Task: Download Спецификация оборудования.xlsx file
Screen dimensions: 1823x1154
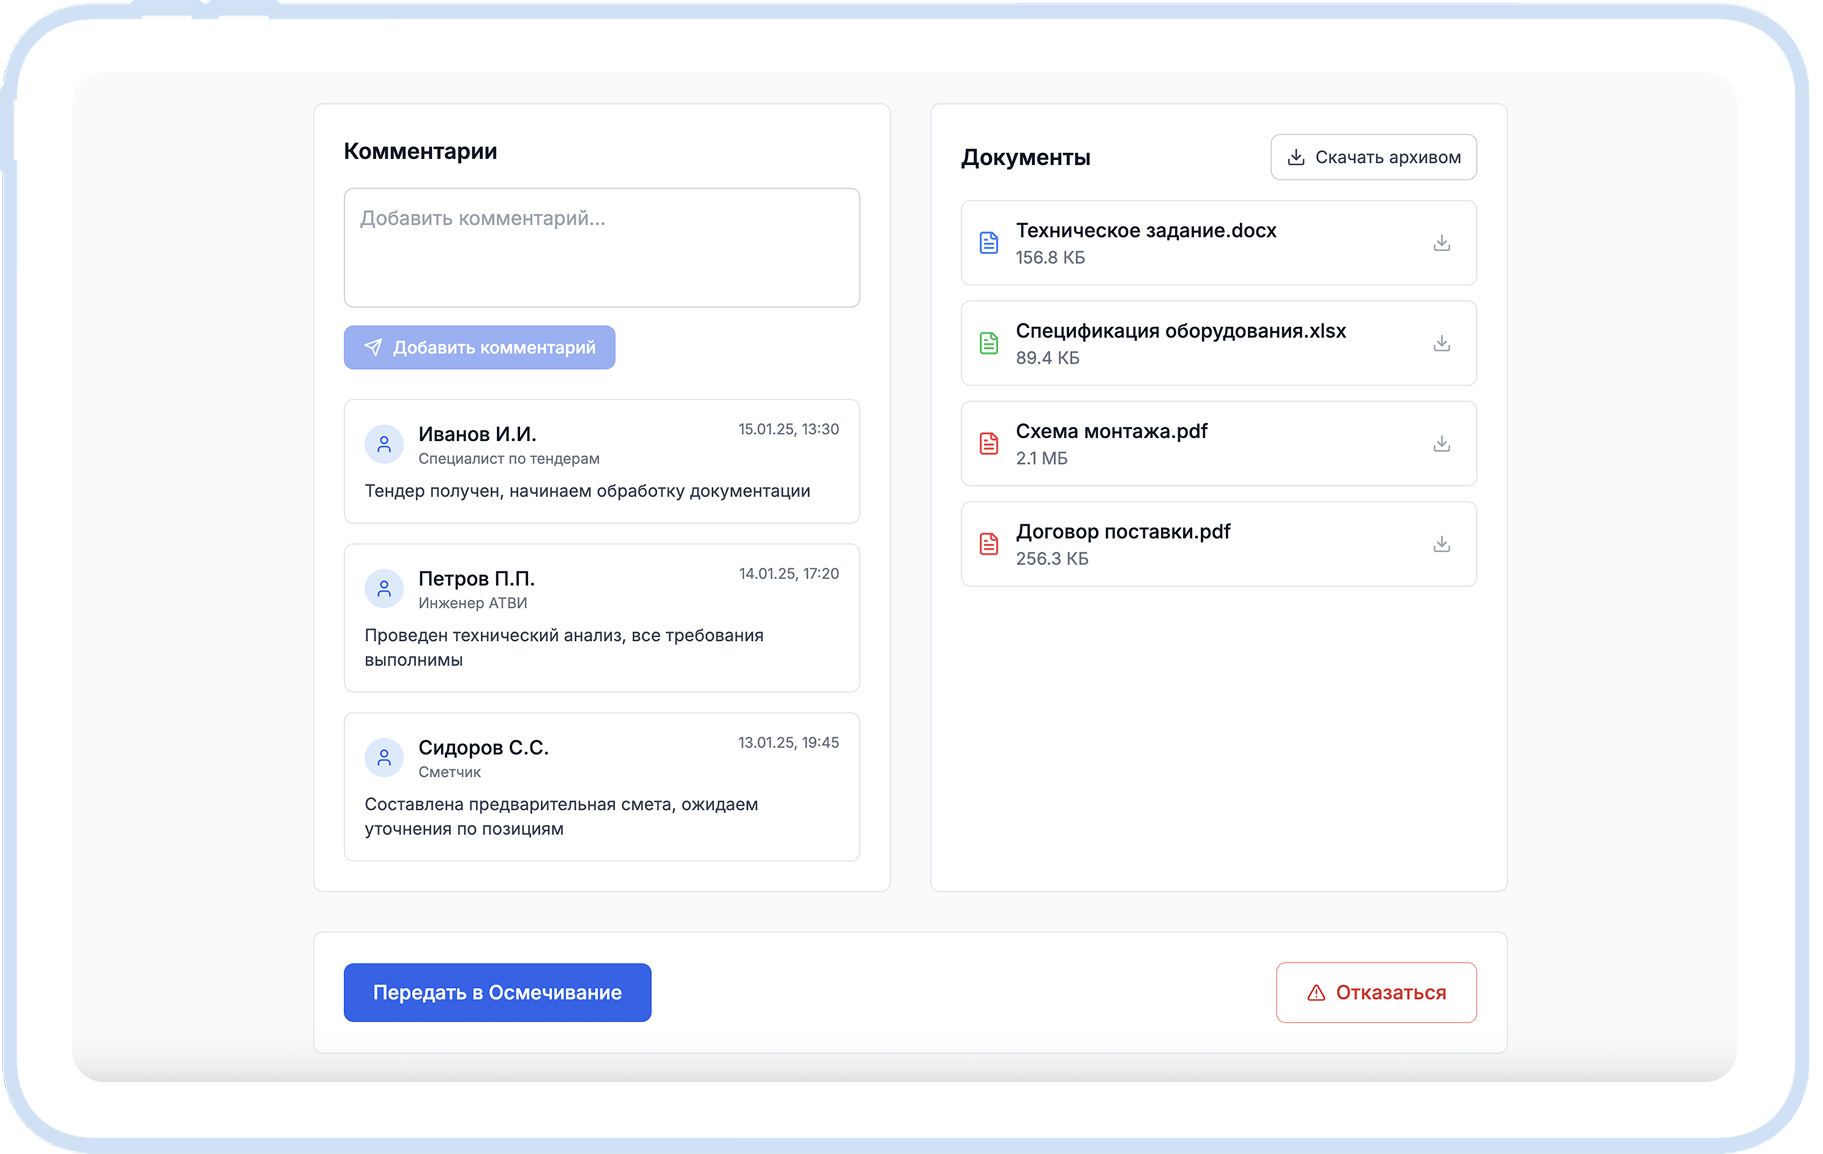Action: pos(1441,343)
